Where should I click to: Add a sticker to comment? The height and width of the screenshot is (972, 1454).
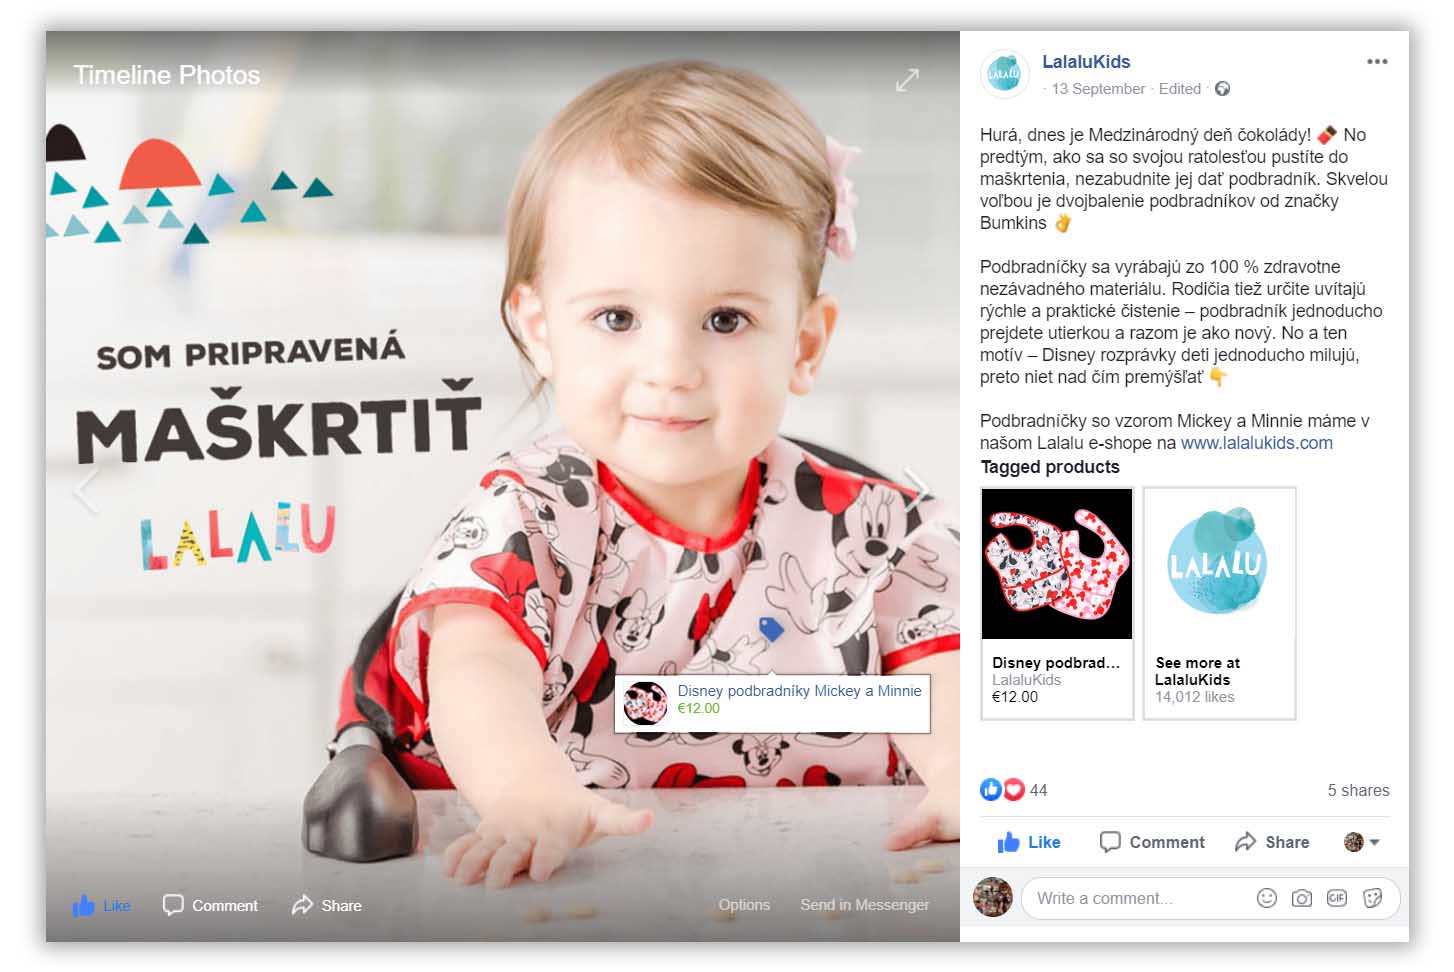[1373, 898]
